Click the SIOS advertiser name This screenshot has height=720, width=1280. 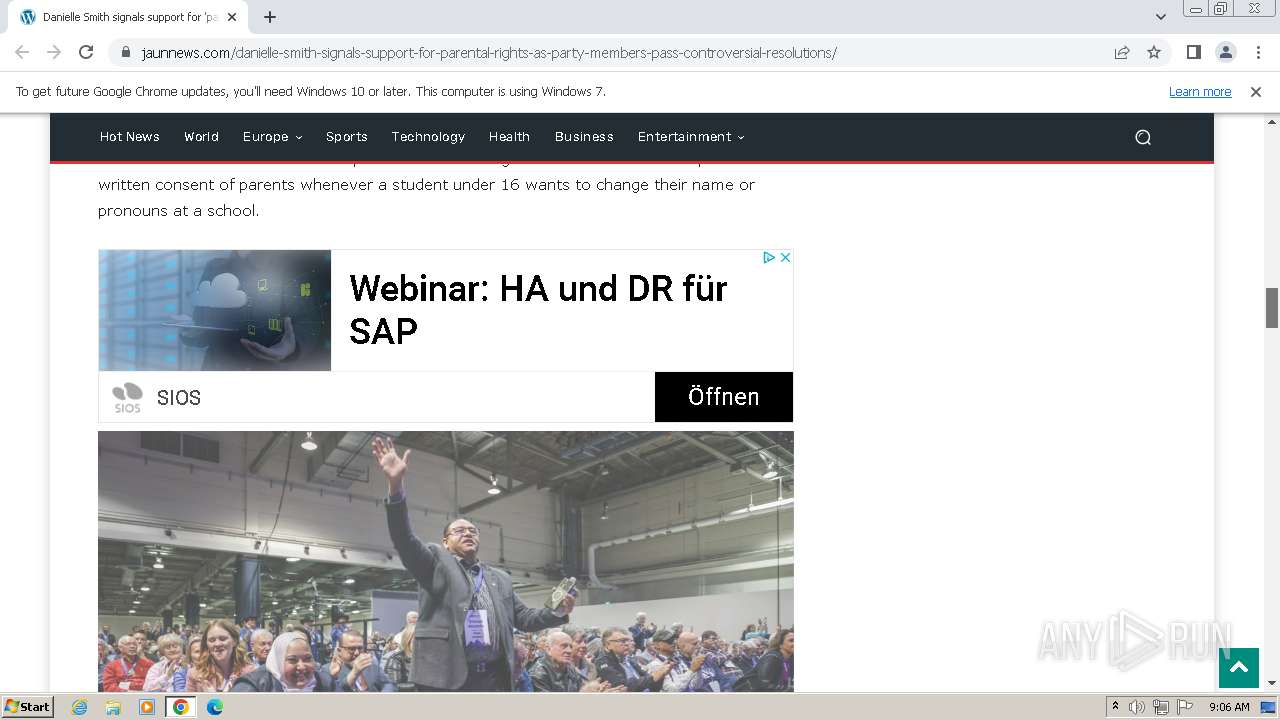click(179, 398)
